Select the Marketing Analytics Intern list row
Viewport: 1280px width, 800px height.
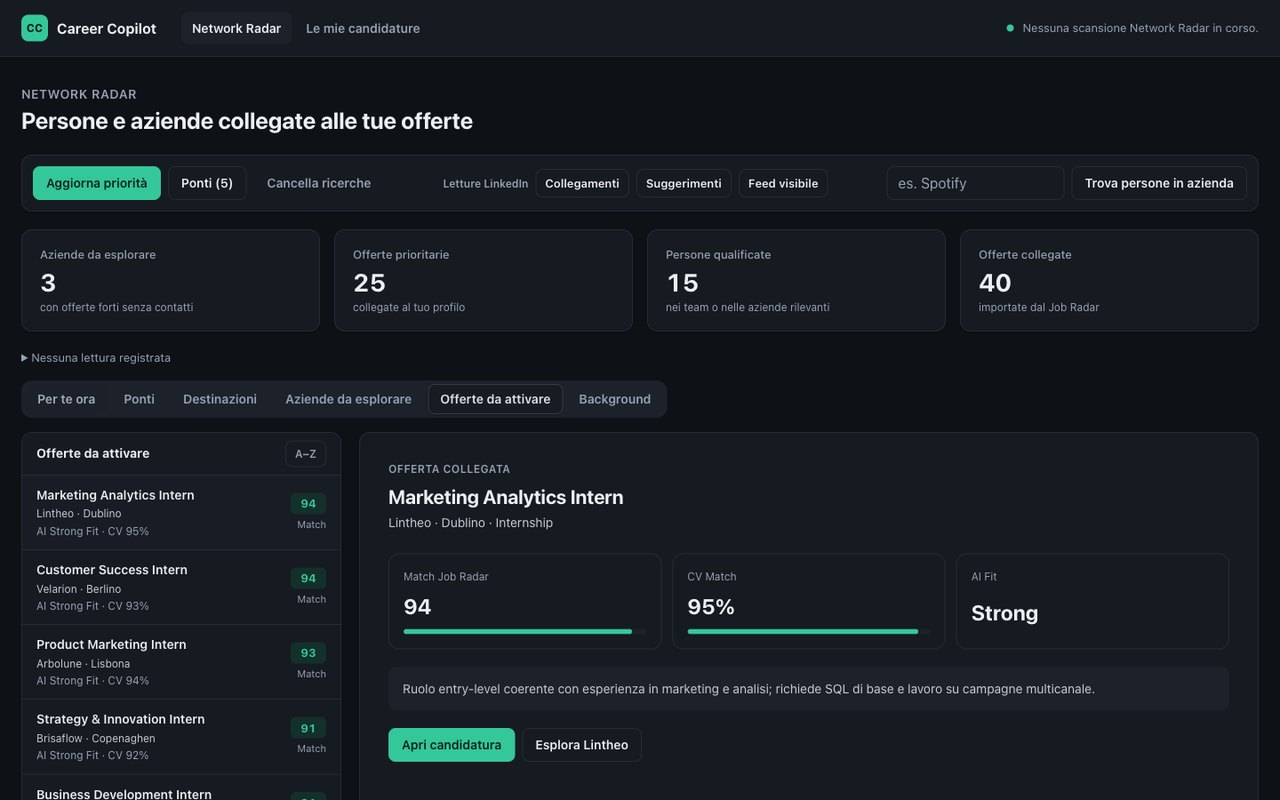coord(181,512)
